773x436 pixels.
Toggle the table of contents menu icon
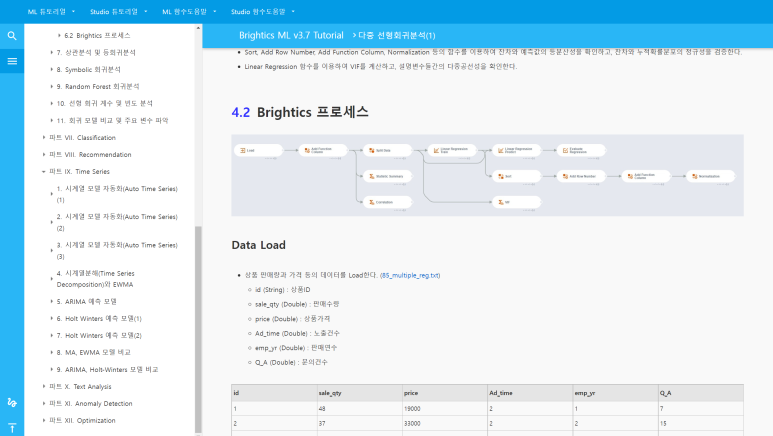click(12, 61)
